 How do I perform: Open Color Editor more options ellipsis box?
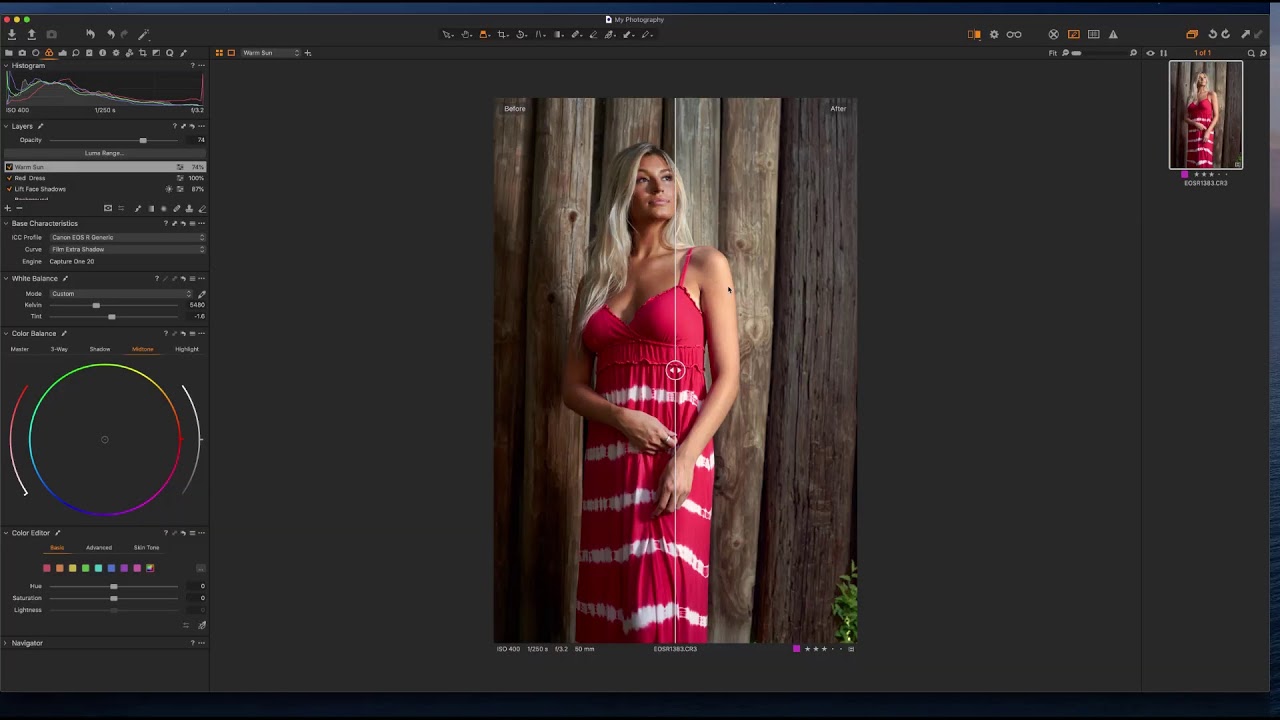point(200,568)
